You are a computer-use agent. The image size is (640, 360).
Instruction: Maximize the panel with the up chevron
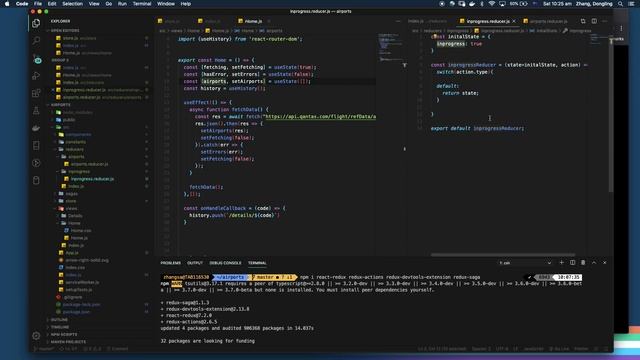[x=594, y=263]
